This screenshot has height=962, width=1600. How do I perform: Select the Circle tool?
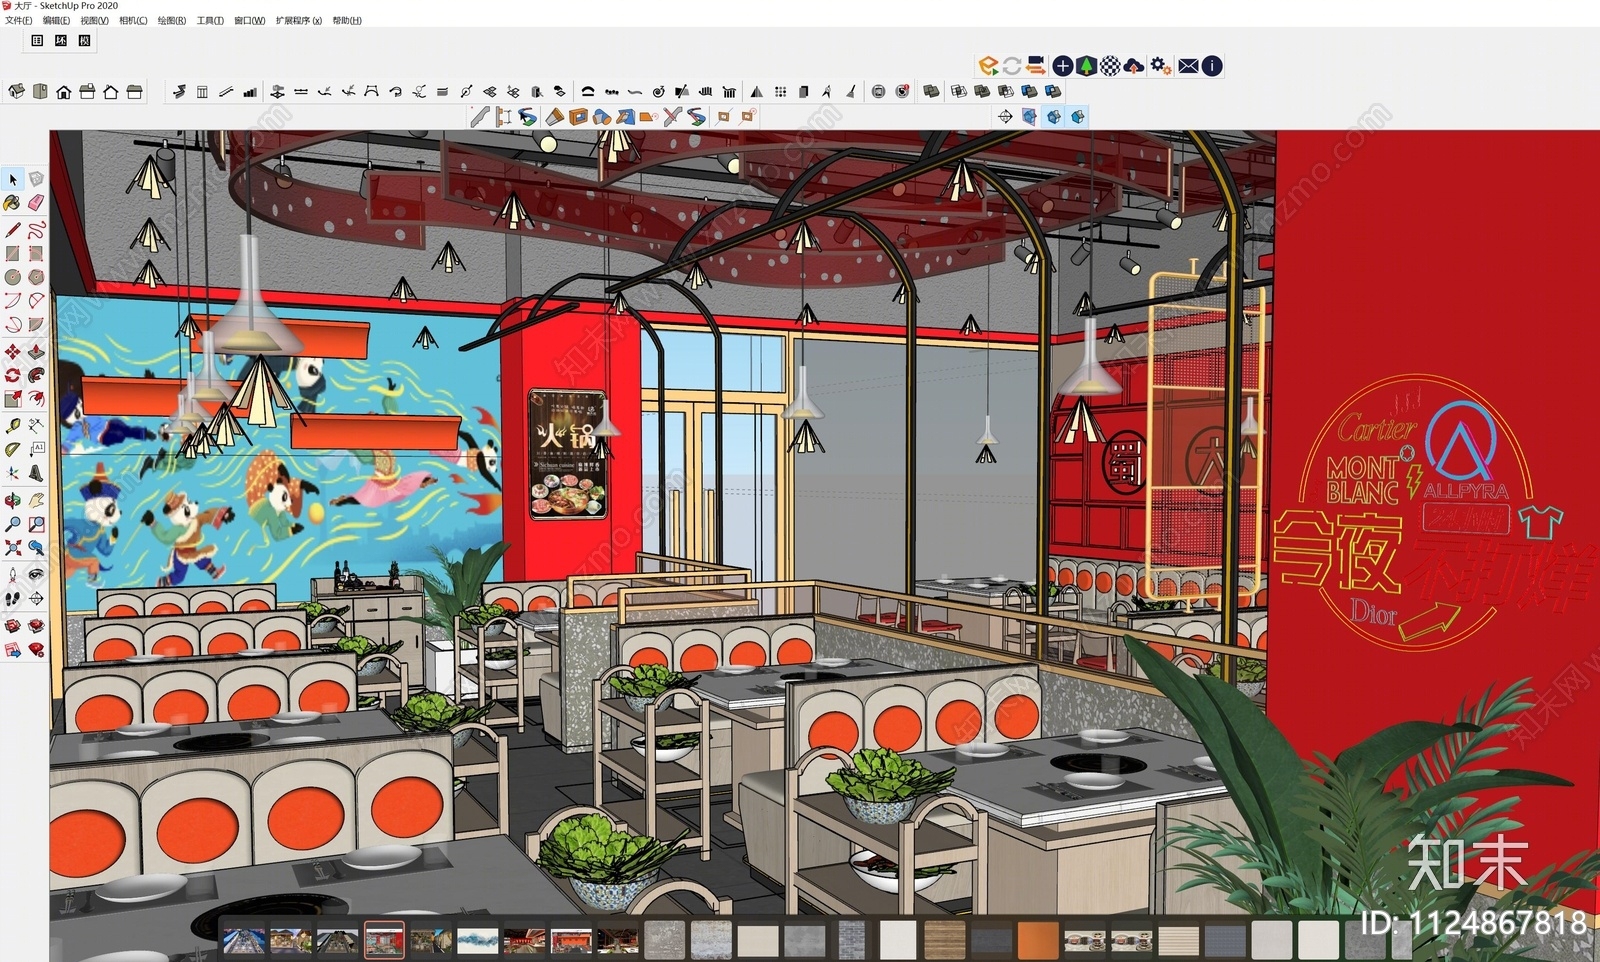[13, 277]
